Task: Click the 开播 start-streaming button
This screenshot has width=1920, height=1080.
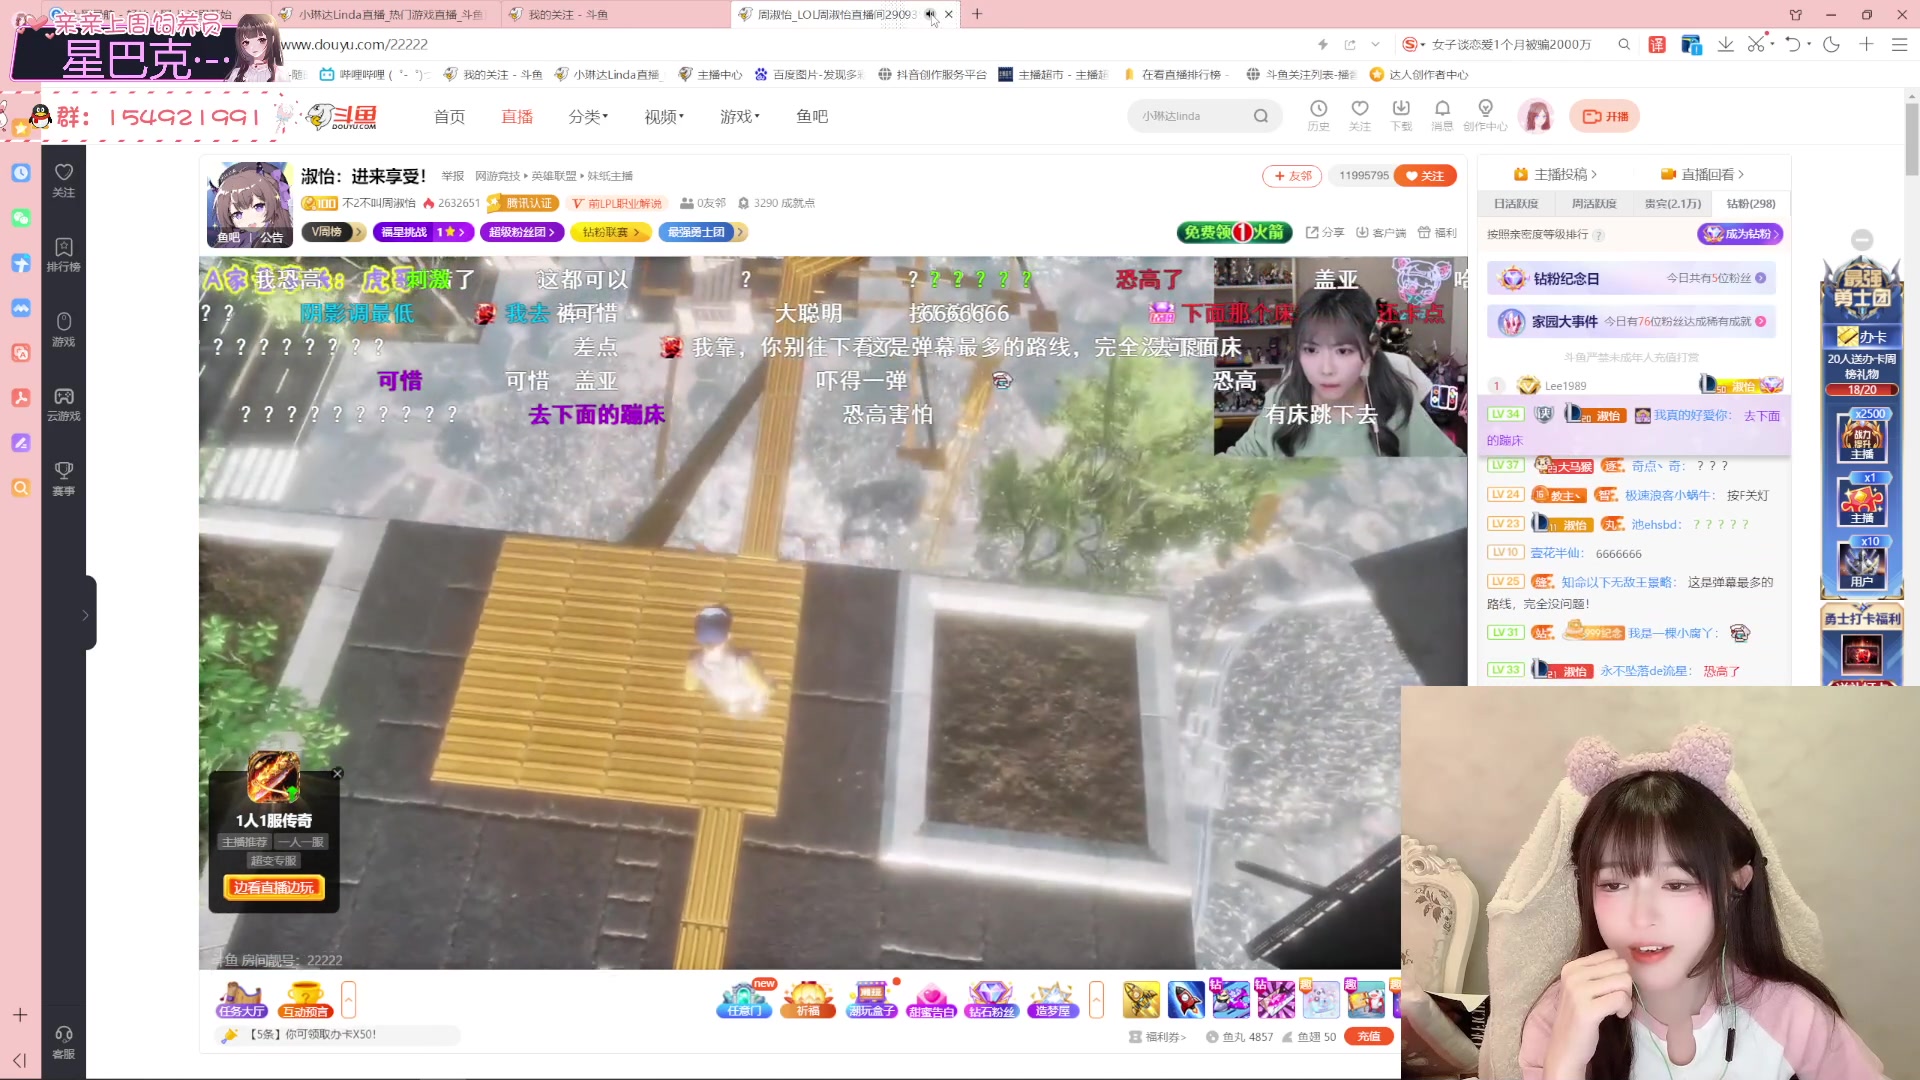Action: (x=1604, y=116)
